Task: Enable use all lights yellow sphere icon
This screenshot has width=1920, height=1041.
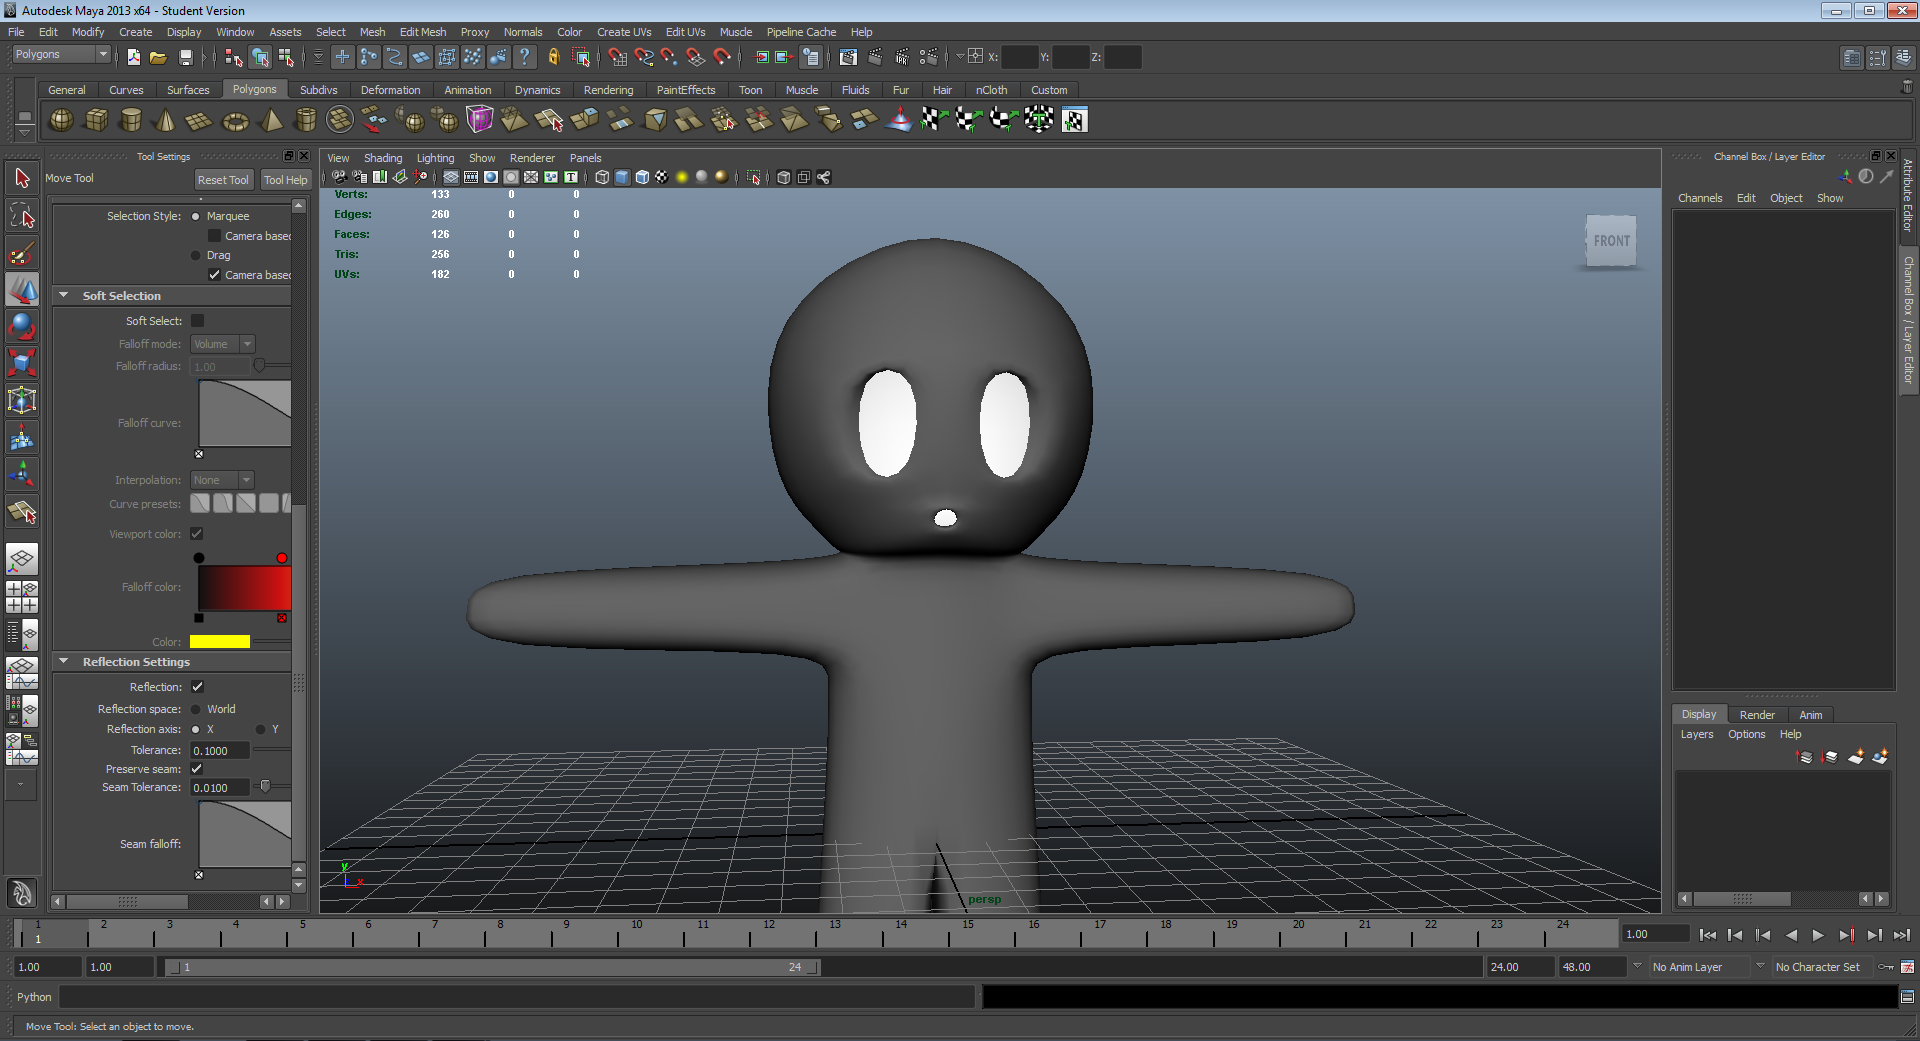Action: [x=682, y=177]
